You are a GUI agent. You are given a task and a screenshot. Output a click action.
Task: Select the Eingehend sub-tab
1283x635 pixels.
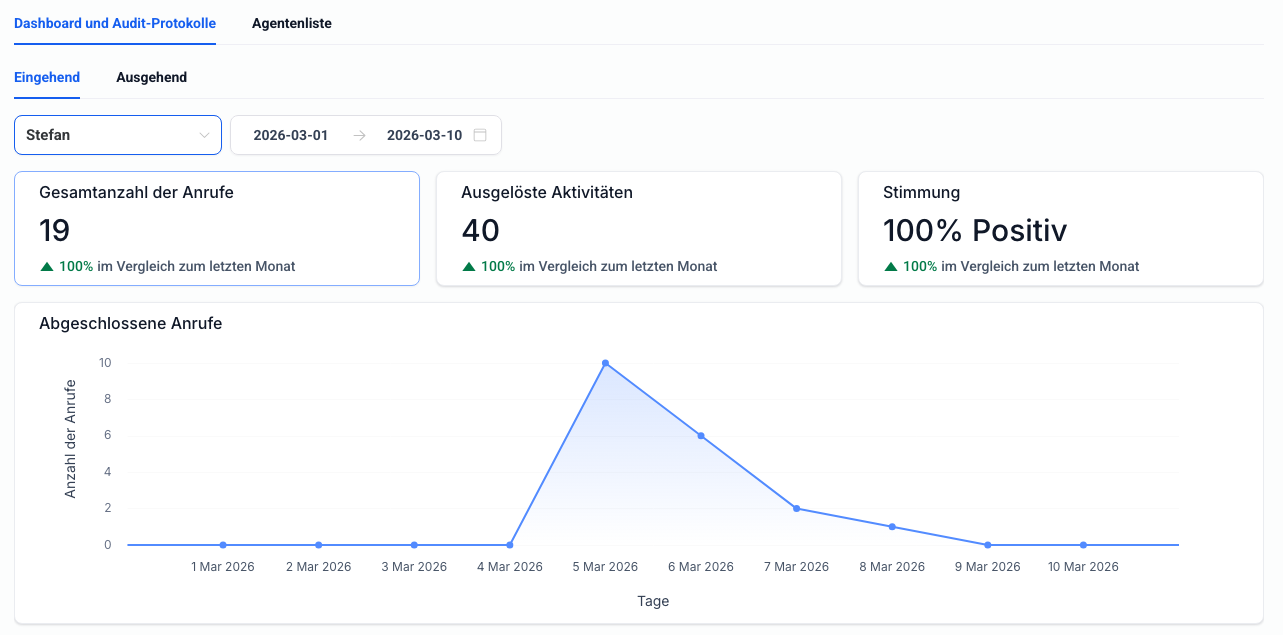pos(47,77)
